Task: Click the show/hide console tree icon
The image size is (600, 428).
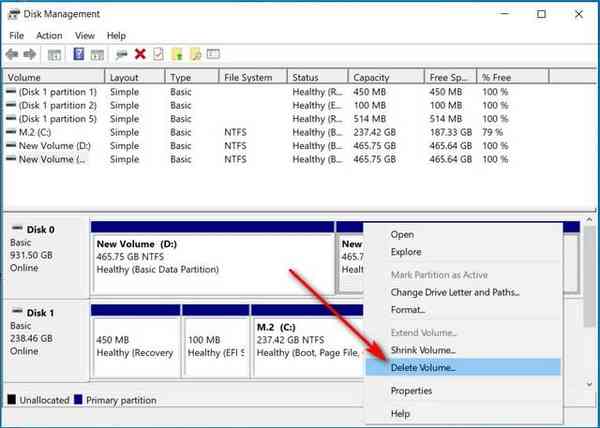Action: [x=55, y=54]
